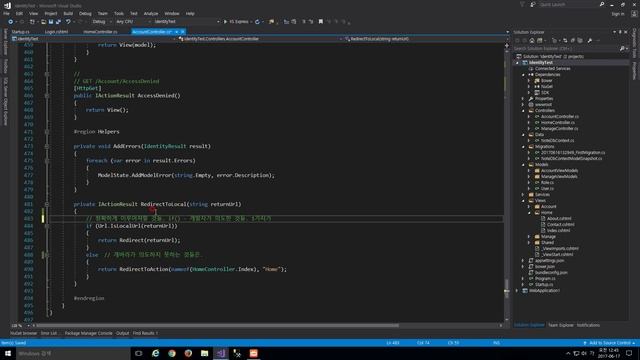Click Show All Files icon in Solution Explorer
Image resolution: width=640 pixels, height=360 pixels.
pos(580,40)
